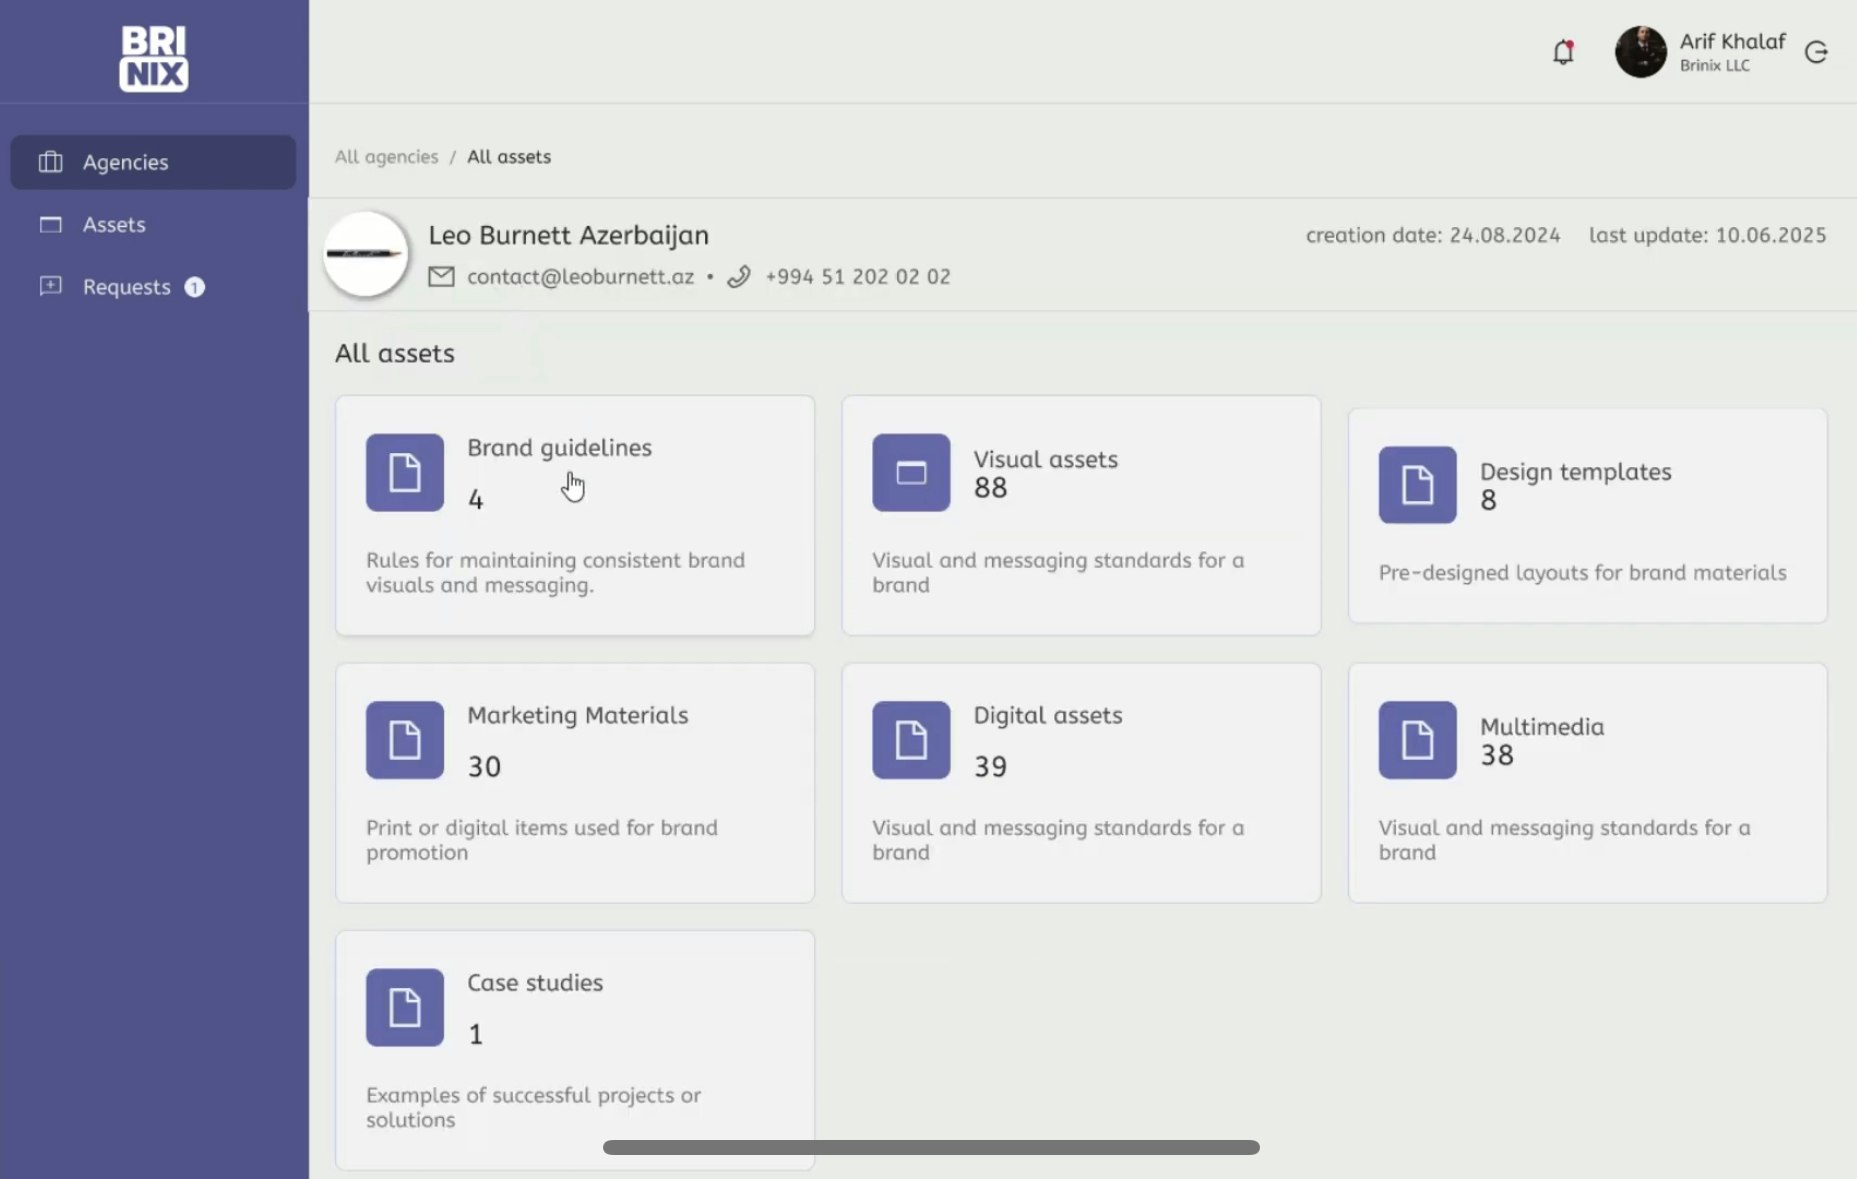This screenshot has width=1857, height=1179.
Task: Click the Digital assets count 39
Action: click(x=991, y=766)
